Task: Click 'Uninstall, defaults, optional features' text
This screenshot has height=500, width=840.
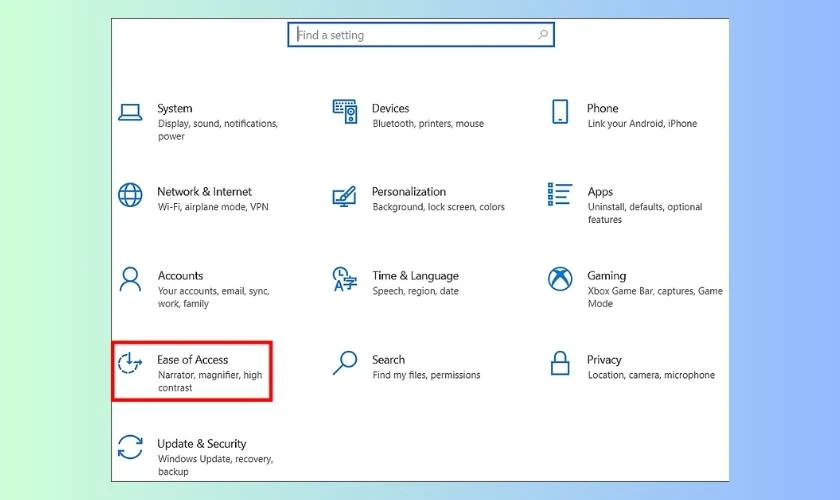Action: [645, 213]
